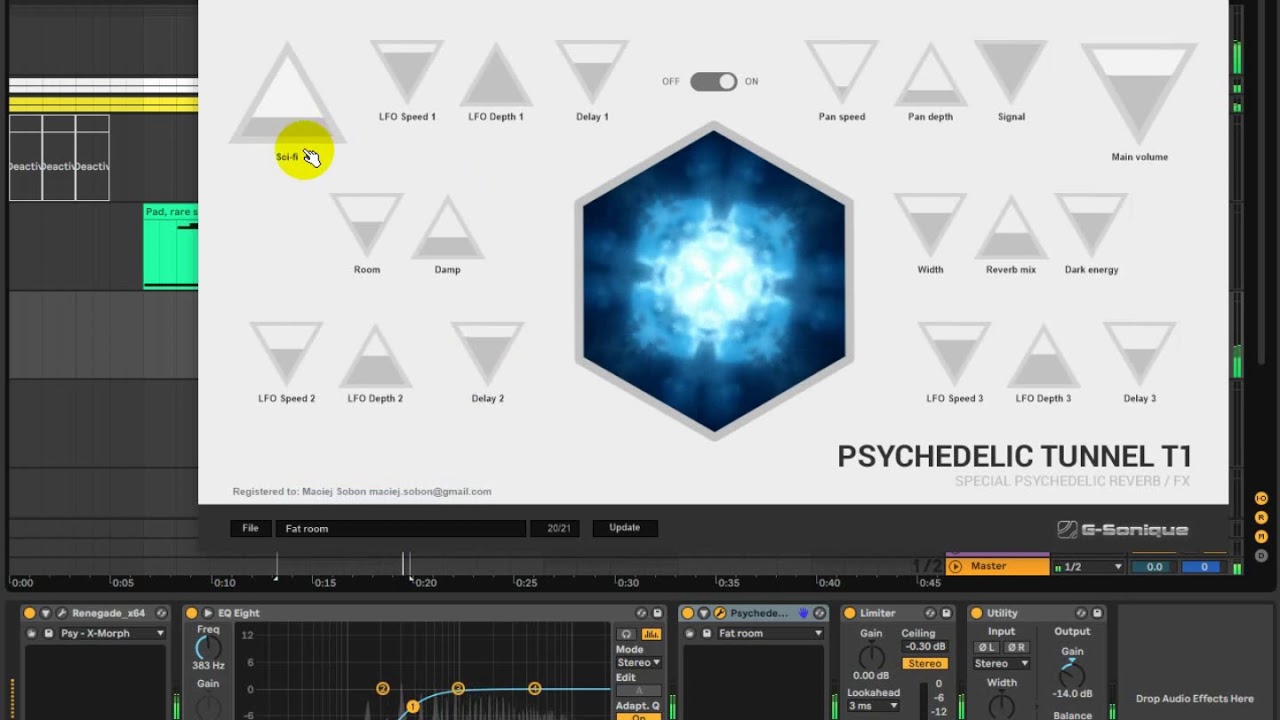Click the Limiter Ceiling -0.30 dB field
This screenshot has height=720, width=1280.
(x=925, y=647)
